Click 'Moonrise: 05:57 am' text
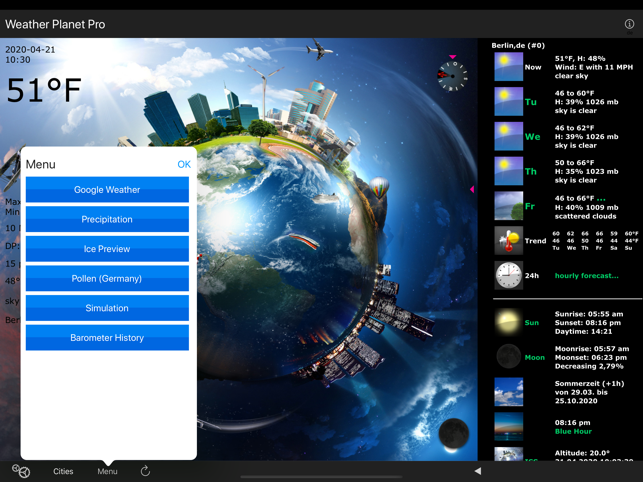Image resolution: width=643 pixels, height=482 pixels. pos(592,349)
